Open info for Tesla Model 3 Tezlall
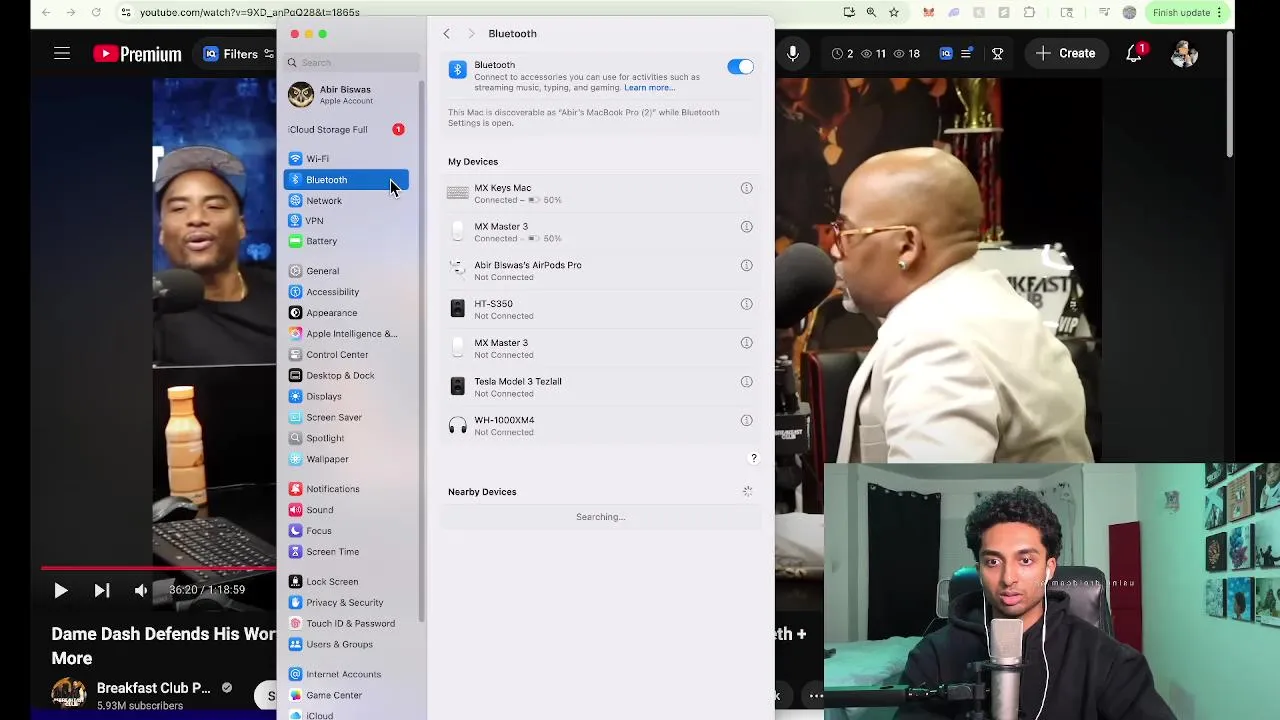The width and height of the screenshot is (1280, 720). point(746,381)
